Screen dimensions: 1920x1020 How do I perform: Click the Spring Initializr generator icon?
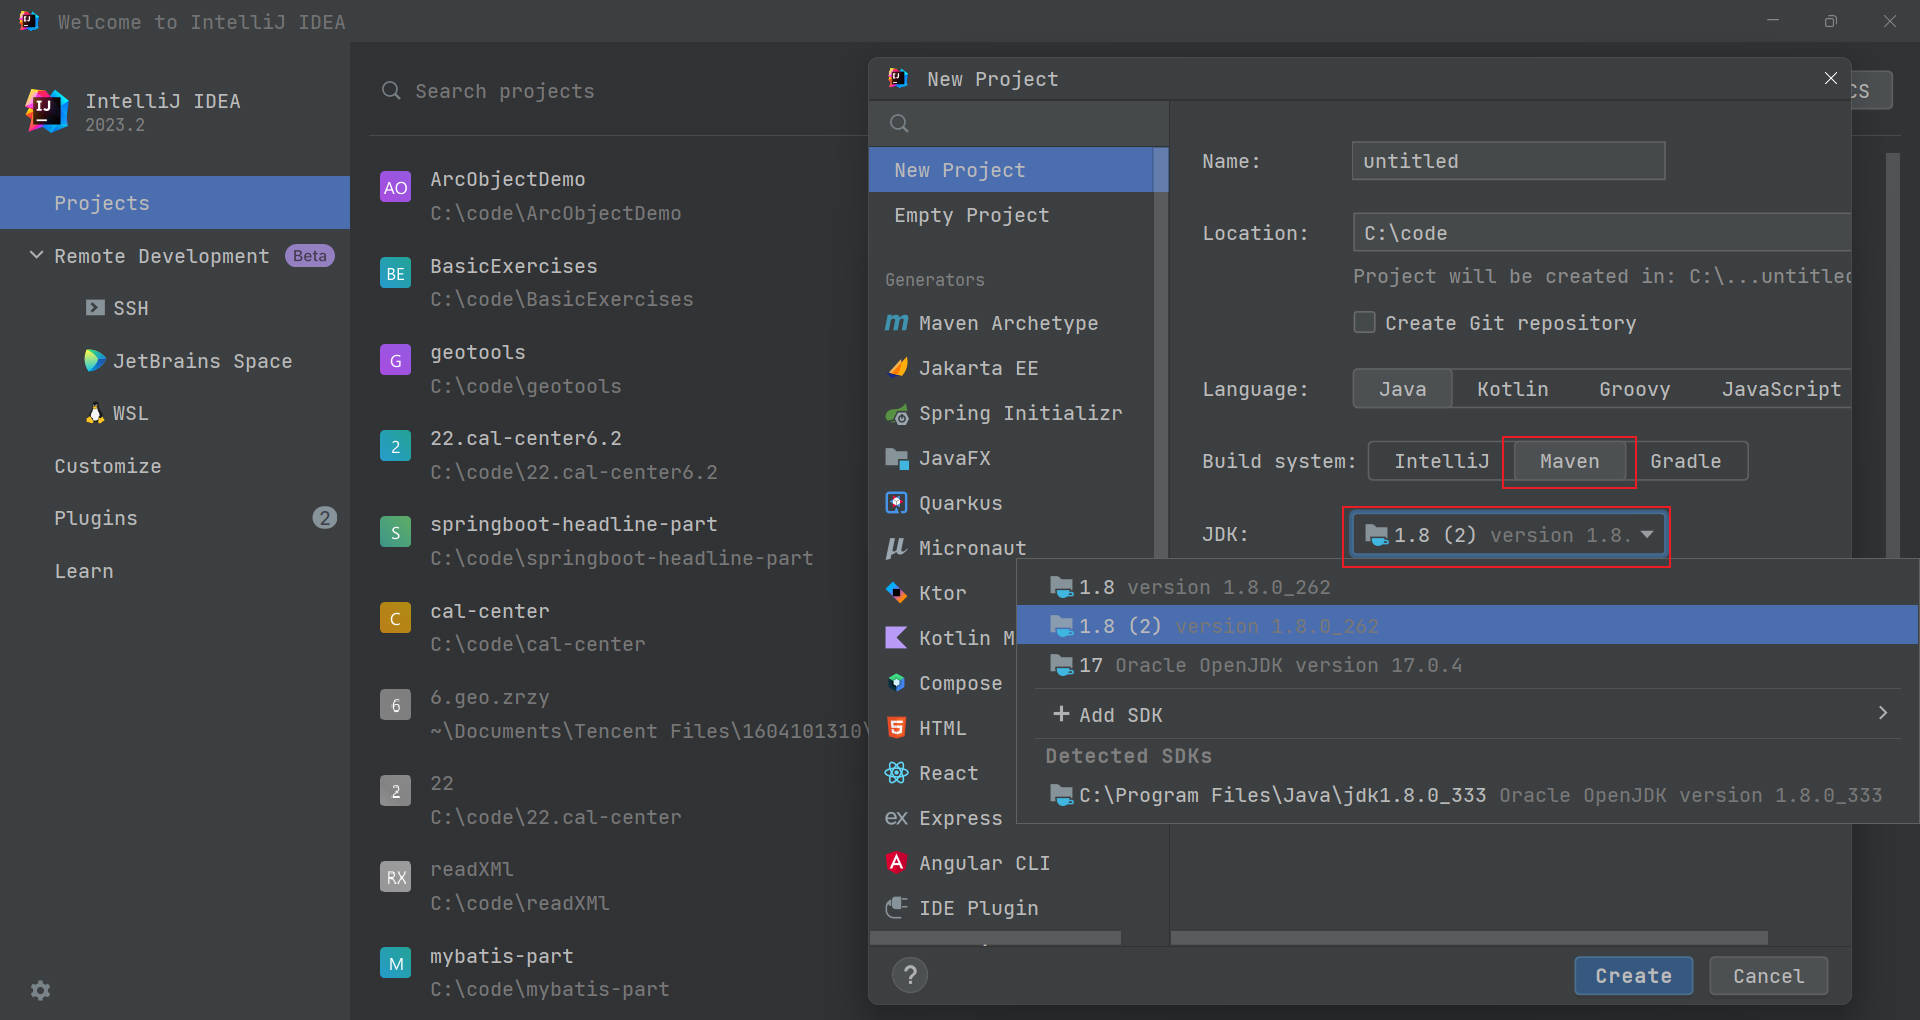click(x=897, y=414)
